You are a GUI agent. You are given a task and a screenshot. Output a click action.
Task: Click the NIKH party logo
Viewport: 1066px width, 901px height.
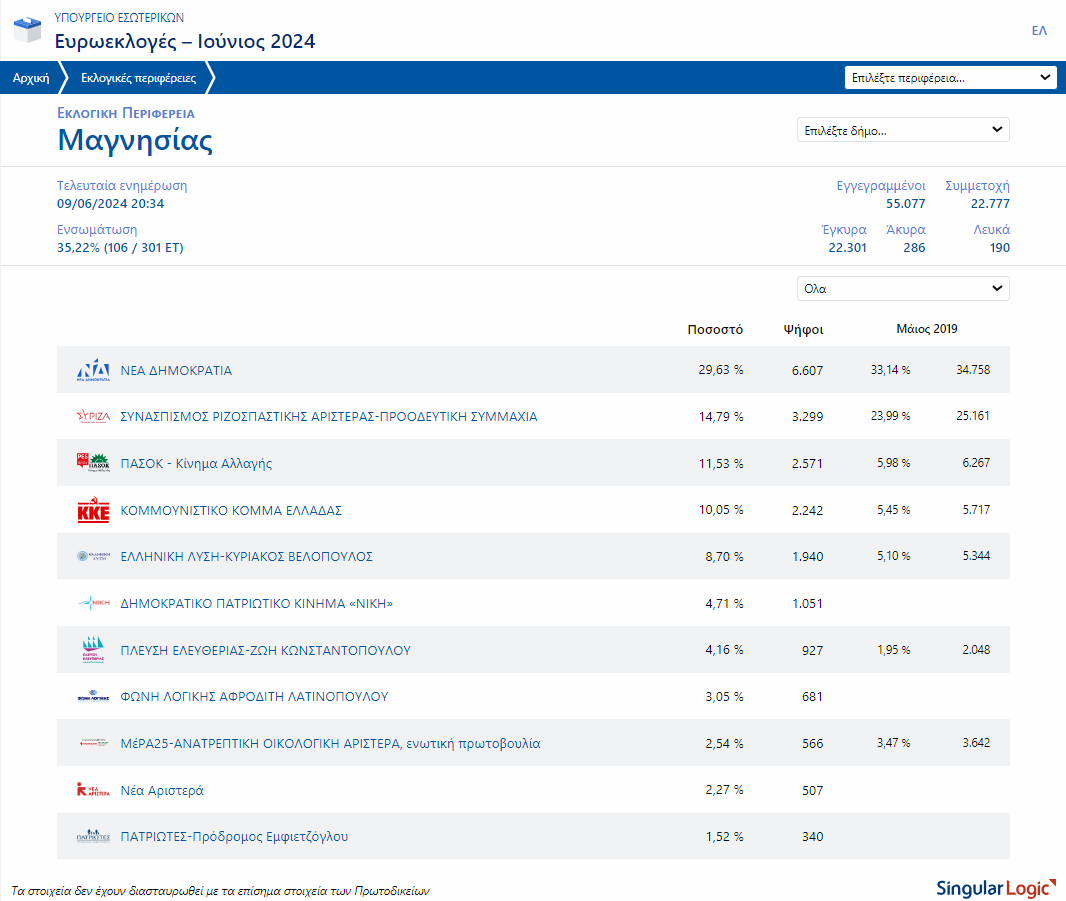coord(93,602)
